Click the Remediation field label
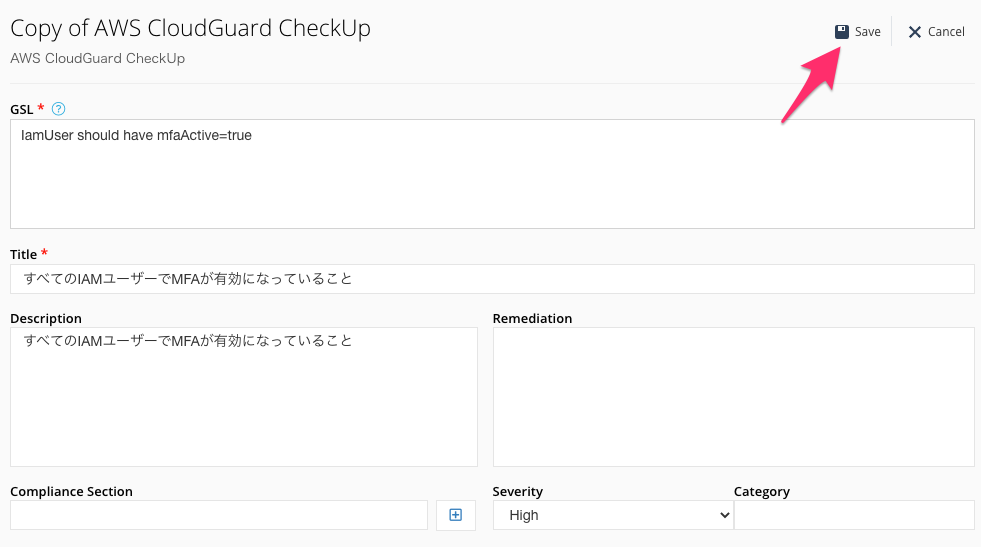The height and width of the screenshot is (547, 981). (x=532, y=318)
